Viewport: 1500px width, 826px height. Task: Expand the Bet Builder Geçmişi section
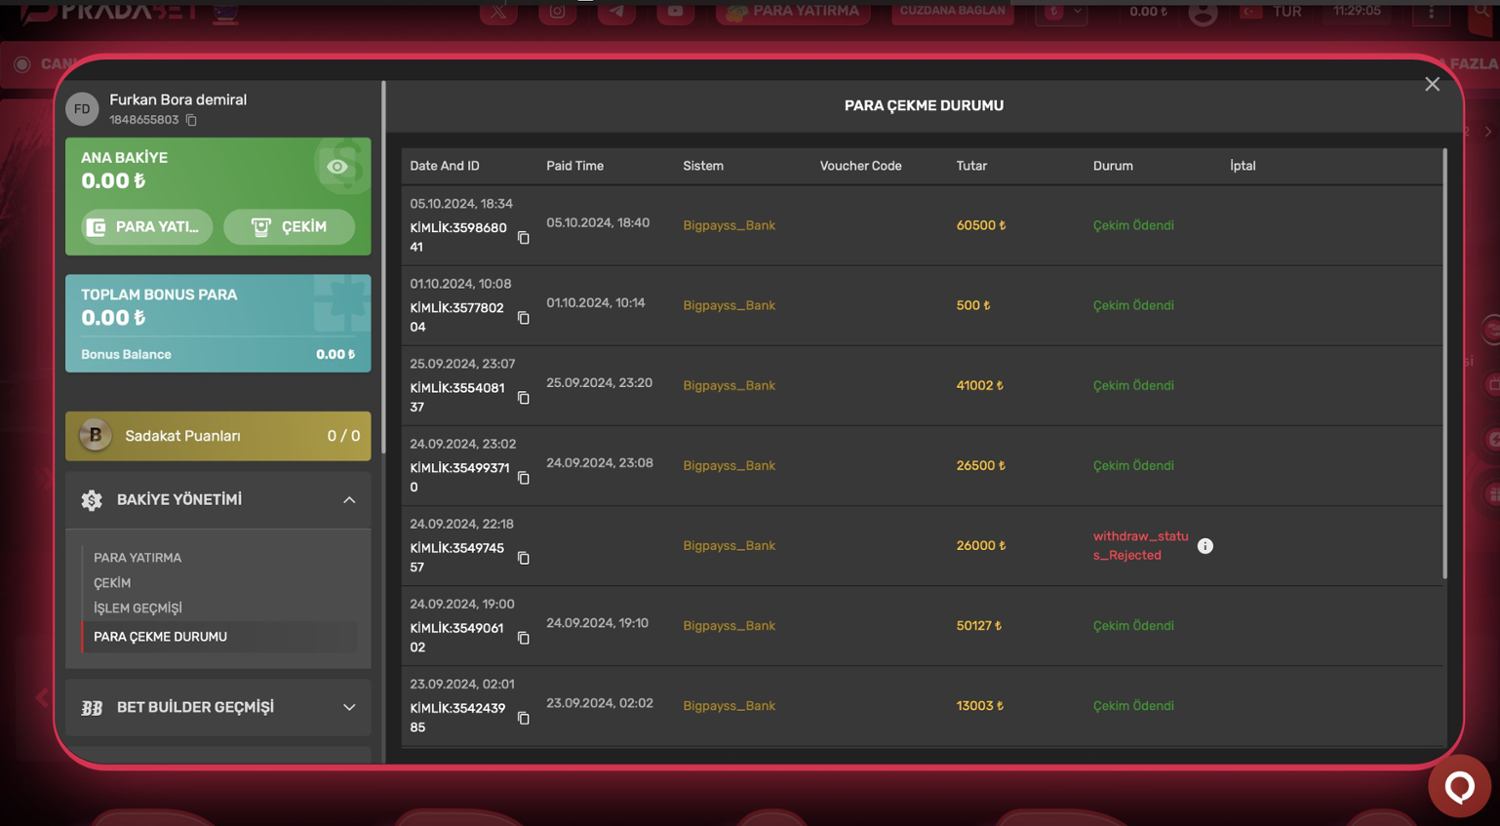349,708
